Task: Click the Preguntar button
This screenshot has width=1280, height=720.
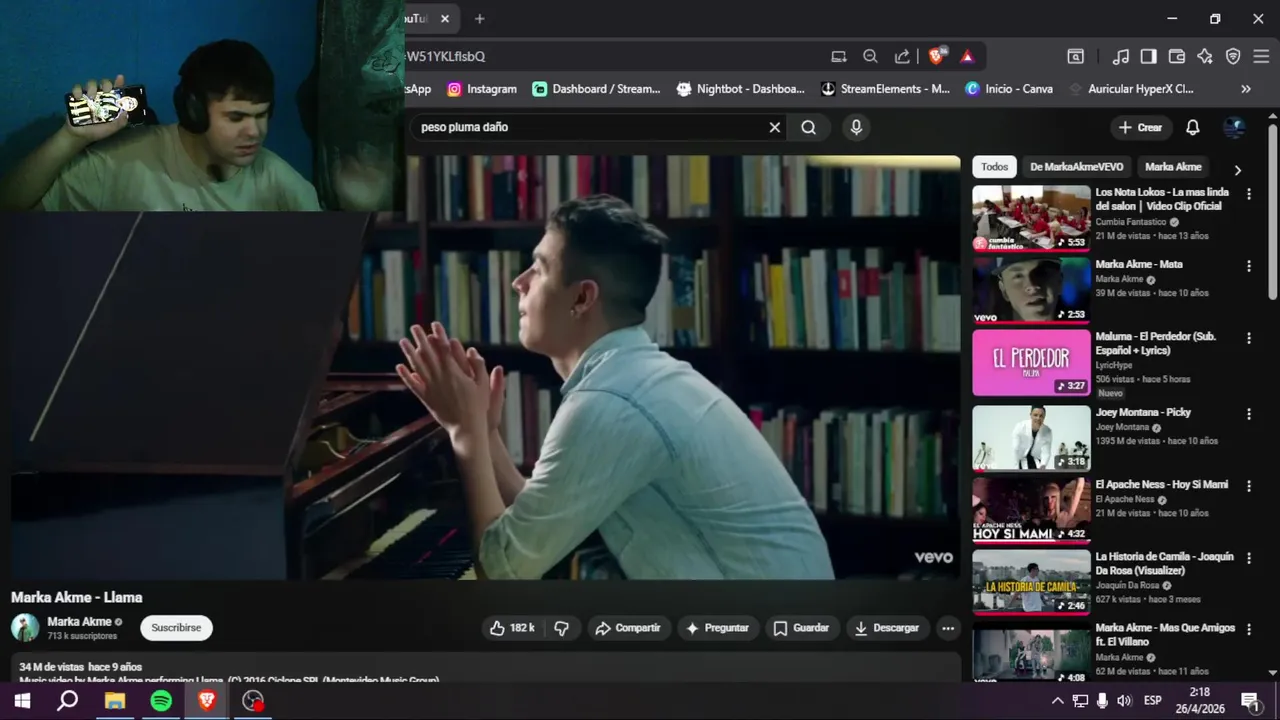Action: coord(717,628)
